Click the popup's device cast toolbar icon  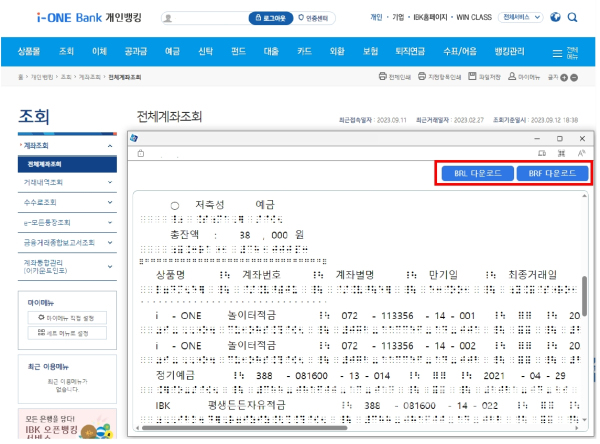542,153
